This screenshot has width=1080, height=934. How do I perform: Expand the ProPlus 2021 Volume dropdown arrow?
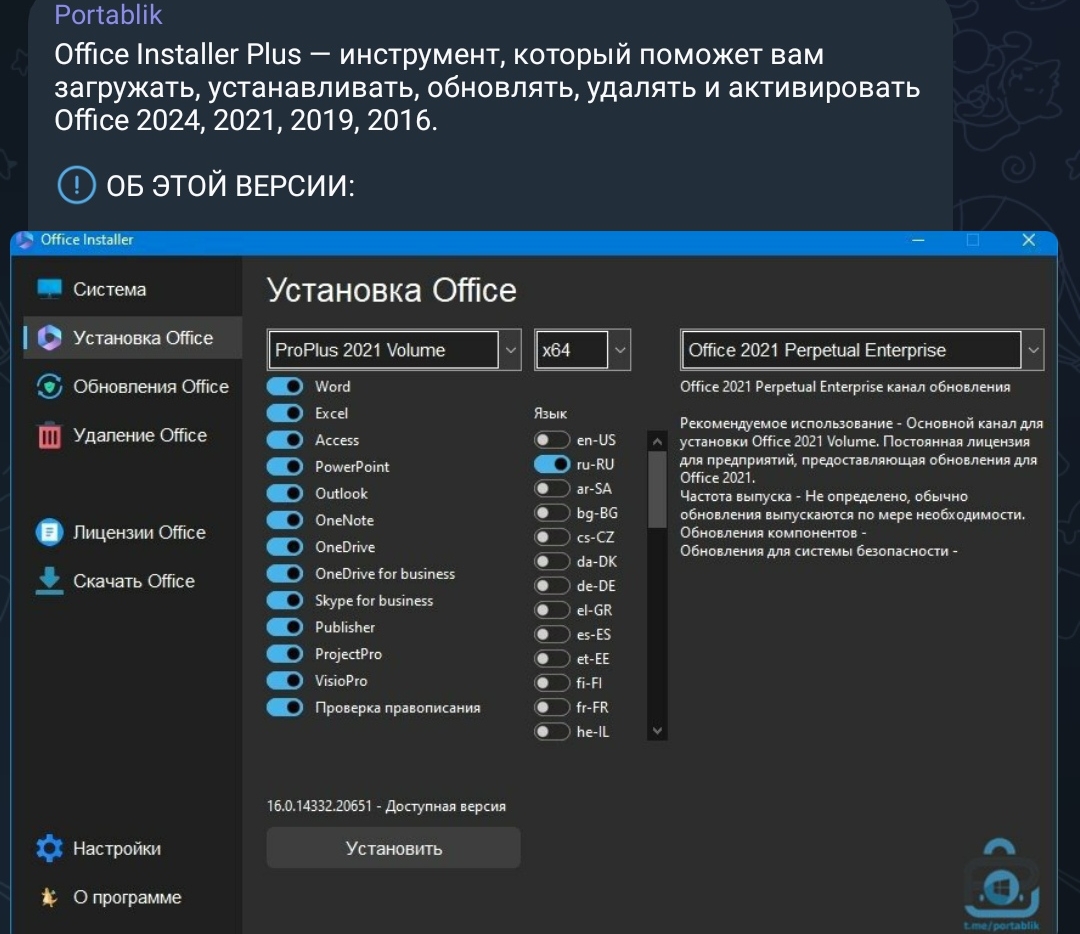[x=510, y=350]
